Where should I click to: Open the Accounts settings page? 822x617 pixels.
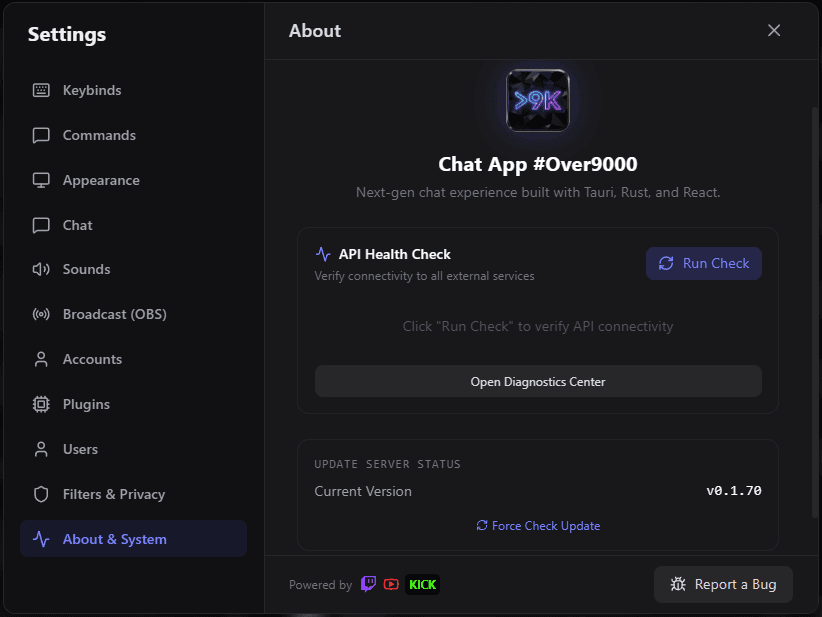click(x=92, y=359)
